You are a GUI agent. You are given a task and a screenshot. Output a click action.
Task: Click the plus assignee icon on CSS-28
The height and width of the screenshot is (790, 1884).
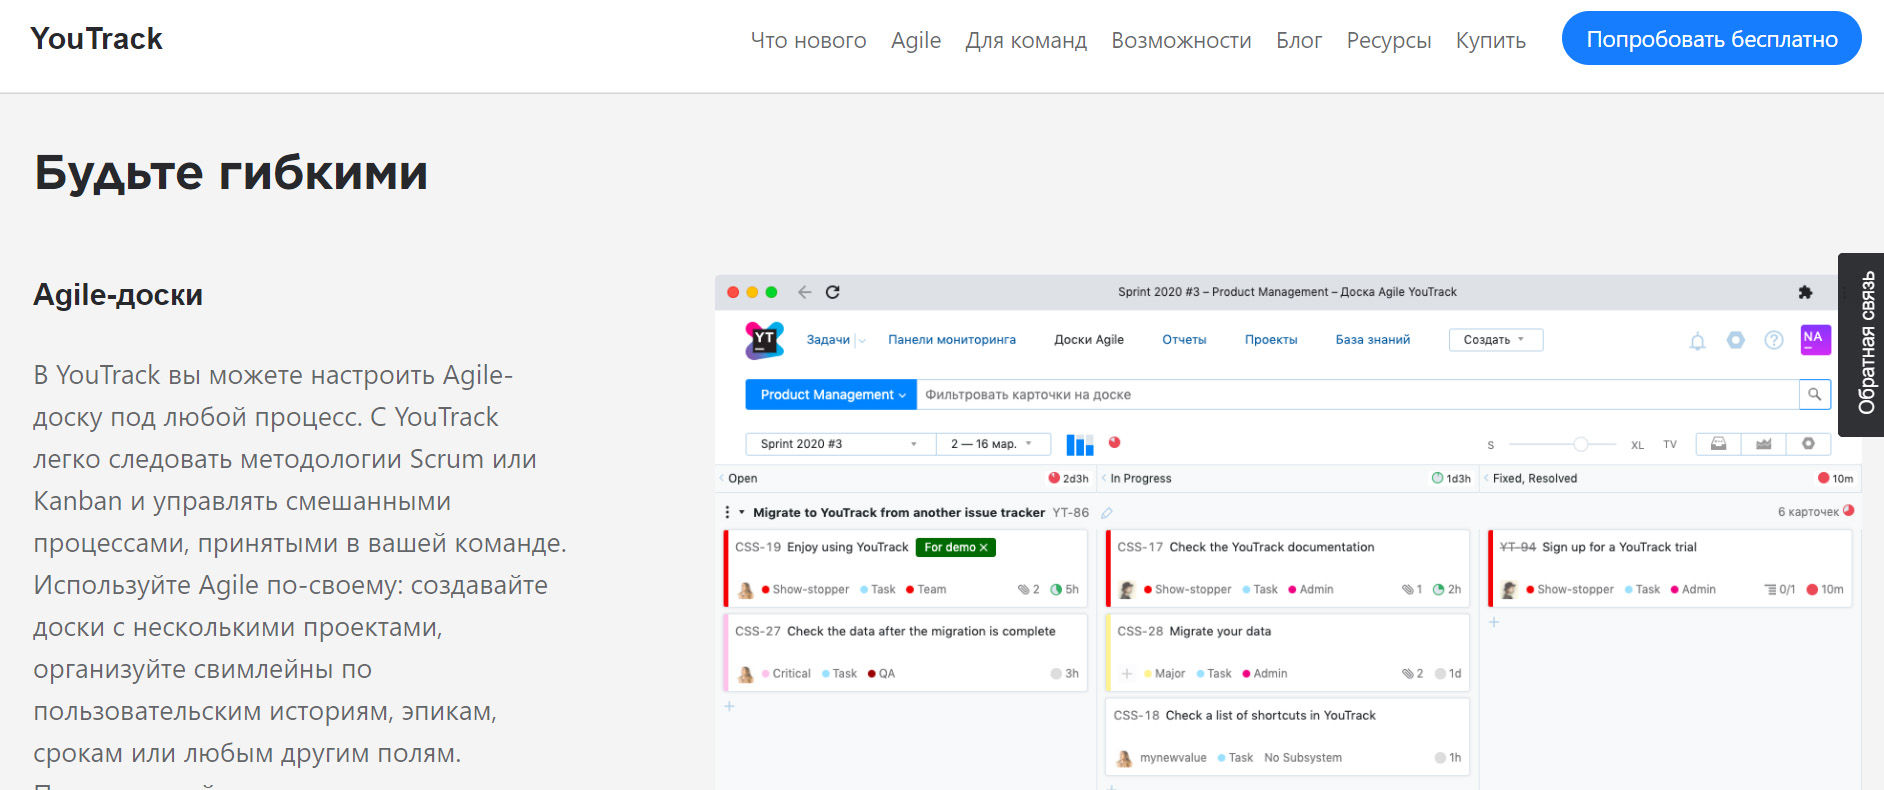[x=1127, y=674]
